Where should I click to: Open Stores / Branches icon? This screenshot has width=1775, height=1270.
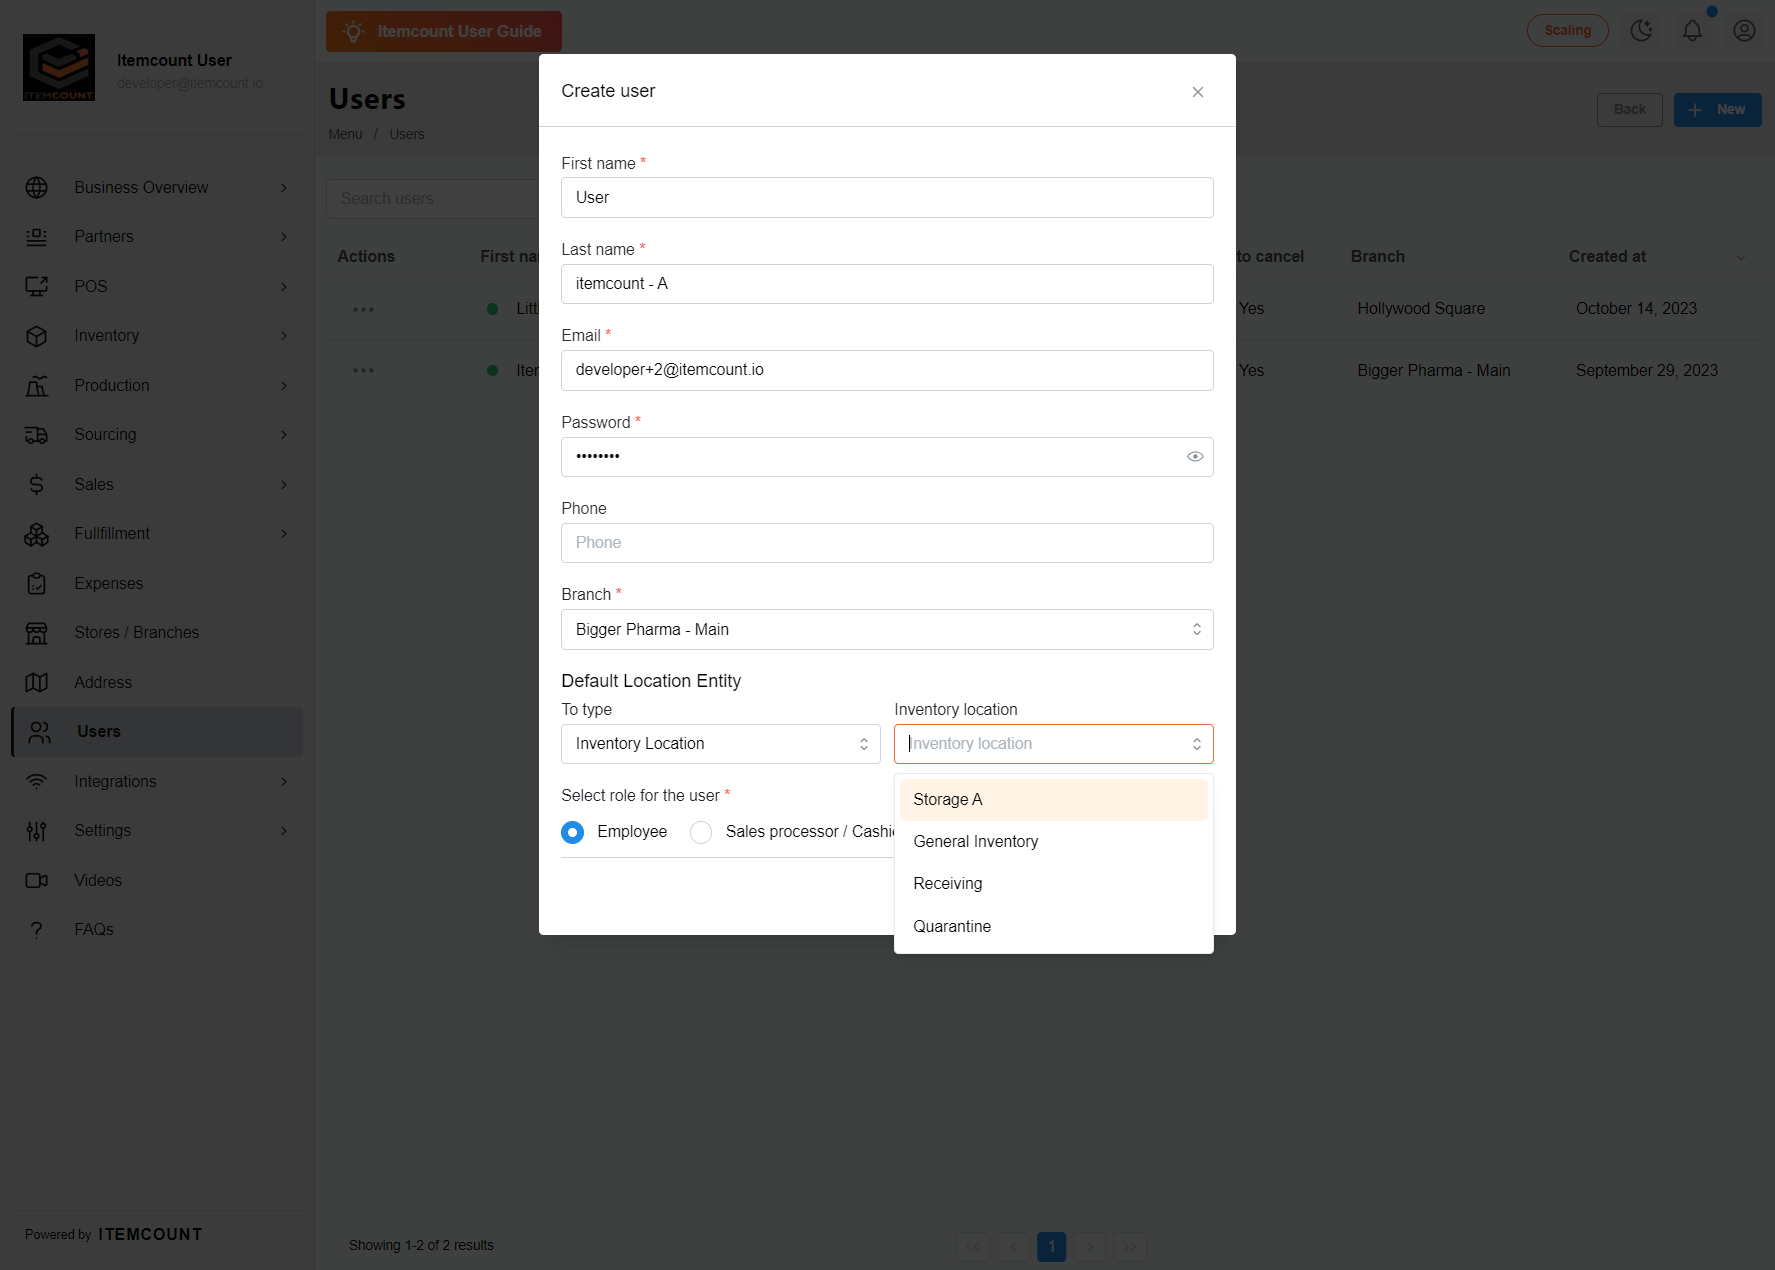tap(37, 633)
